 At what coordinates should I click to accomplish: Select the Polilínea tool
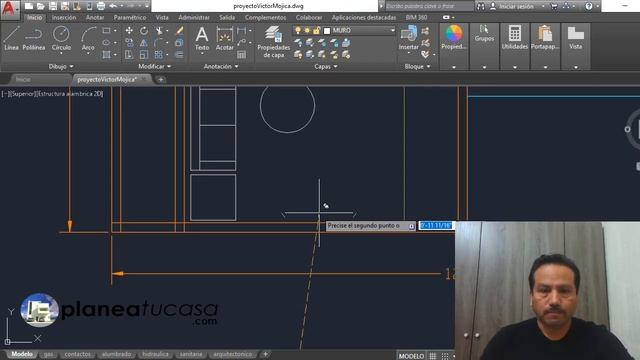click(x=33, y=38)
